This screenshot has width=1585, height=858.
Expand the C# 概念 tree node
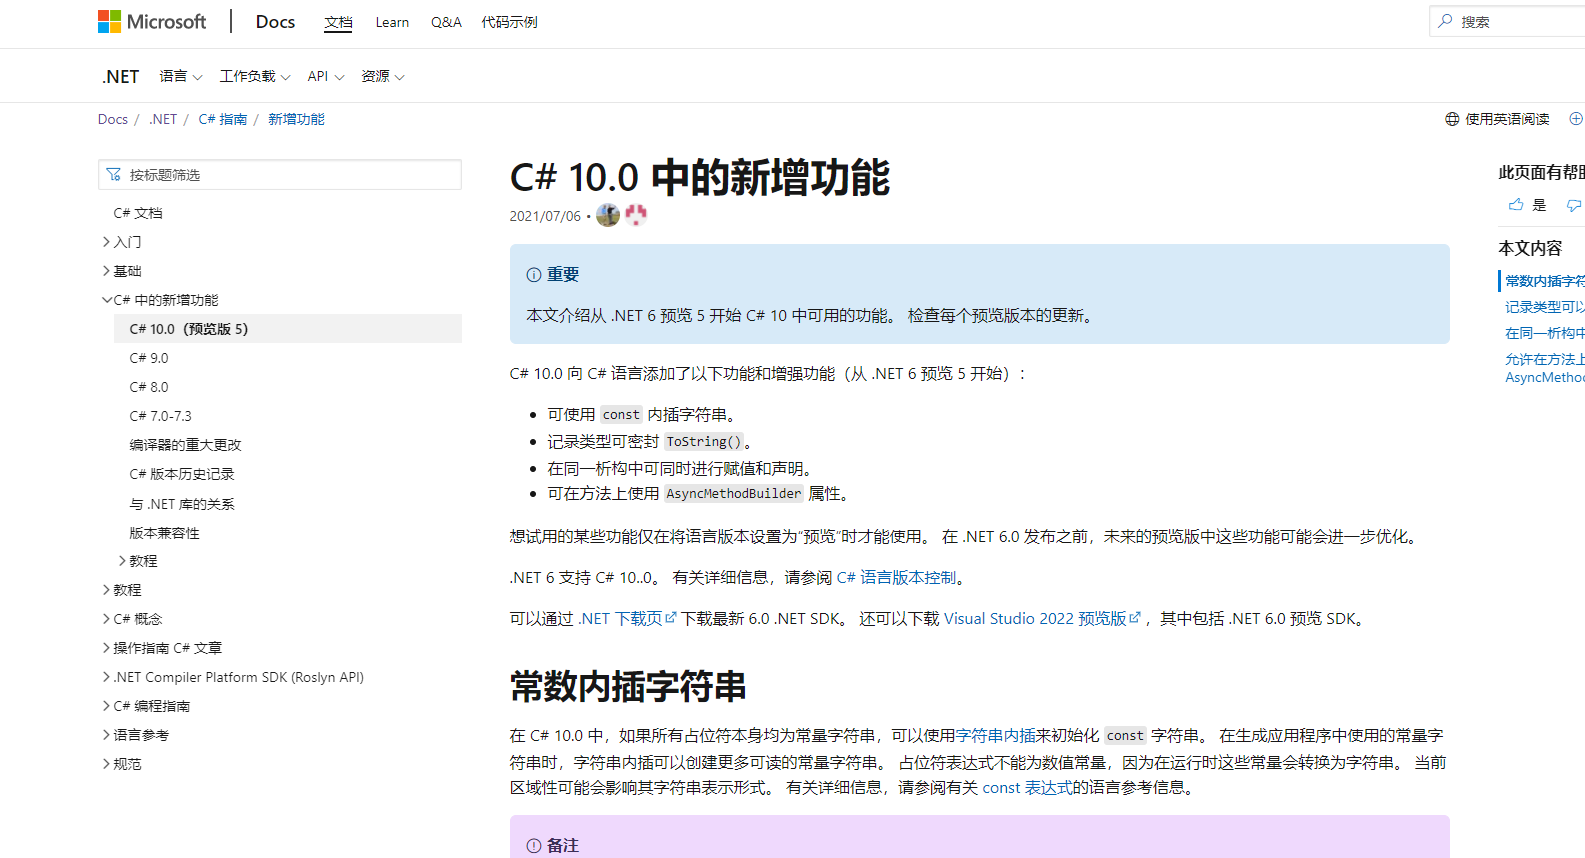[106, 619]
